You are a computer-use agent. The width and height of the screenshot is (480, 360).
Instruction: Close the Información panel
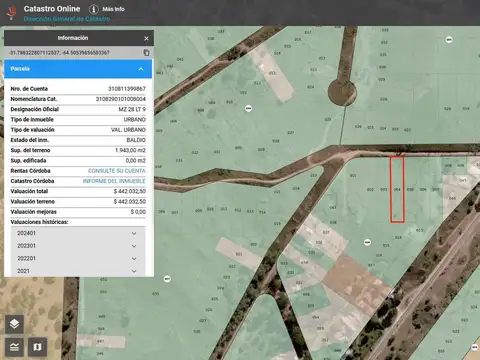click(146, 39)
